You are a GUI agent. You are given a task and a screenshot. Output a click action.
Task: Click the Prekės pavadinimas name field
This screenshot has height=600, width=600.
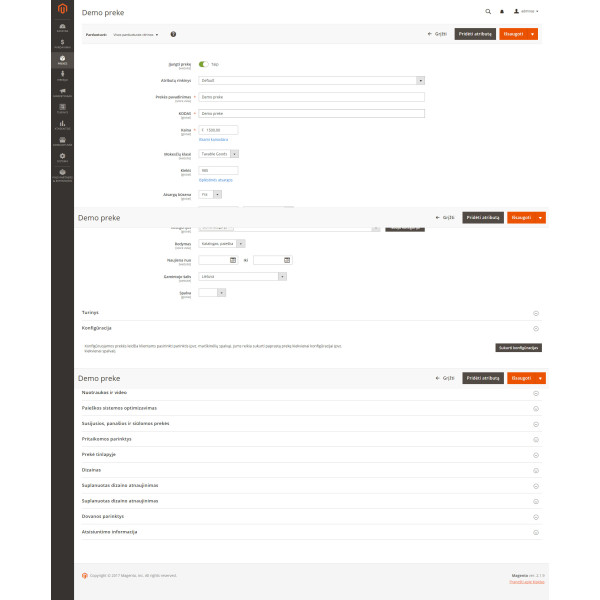[311, 97]
